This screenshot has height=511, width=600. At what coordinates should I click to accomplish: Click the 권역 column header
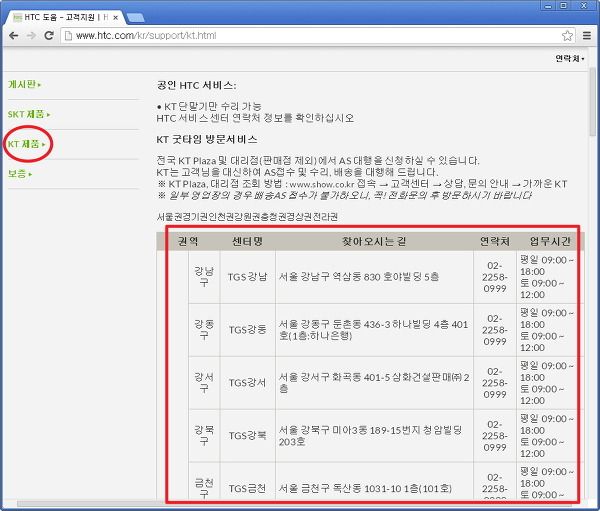tap(188, 241)
